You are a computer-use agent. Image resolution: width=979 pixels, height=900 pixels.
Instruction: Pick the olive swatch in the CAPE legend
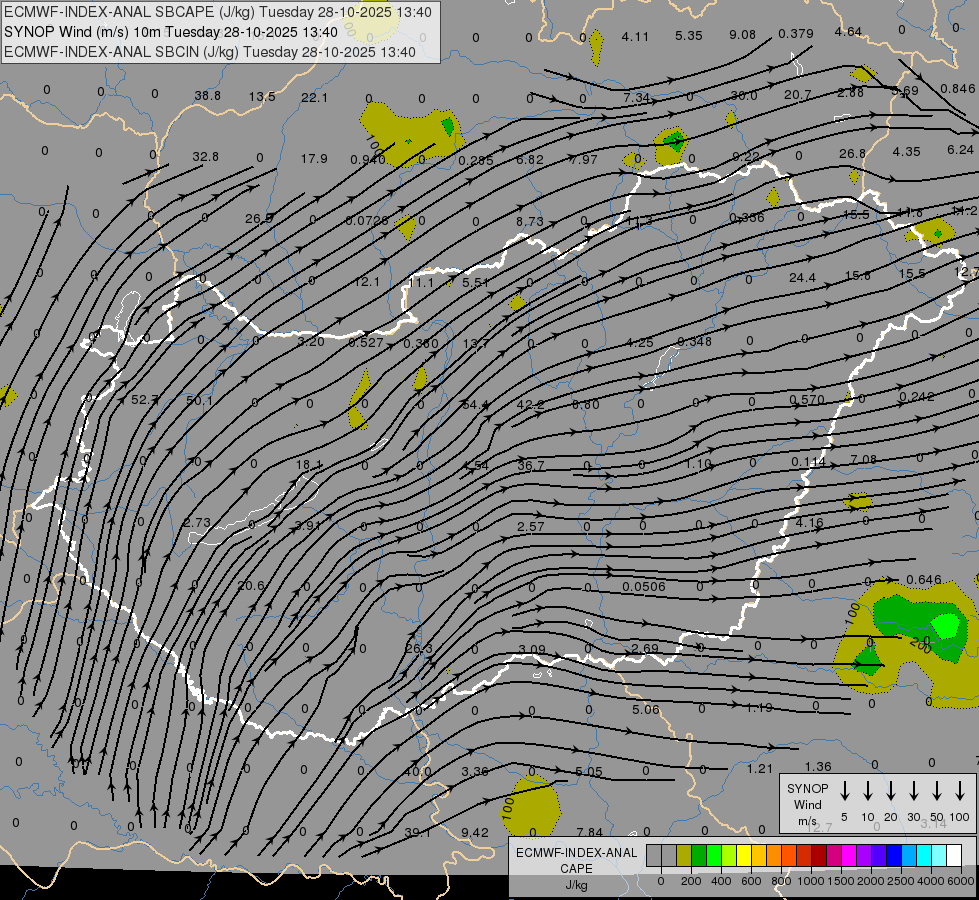[x=684, y=856]
